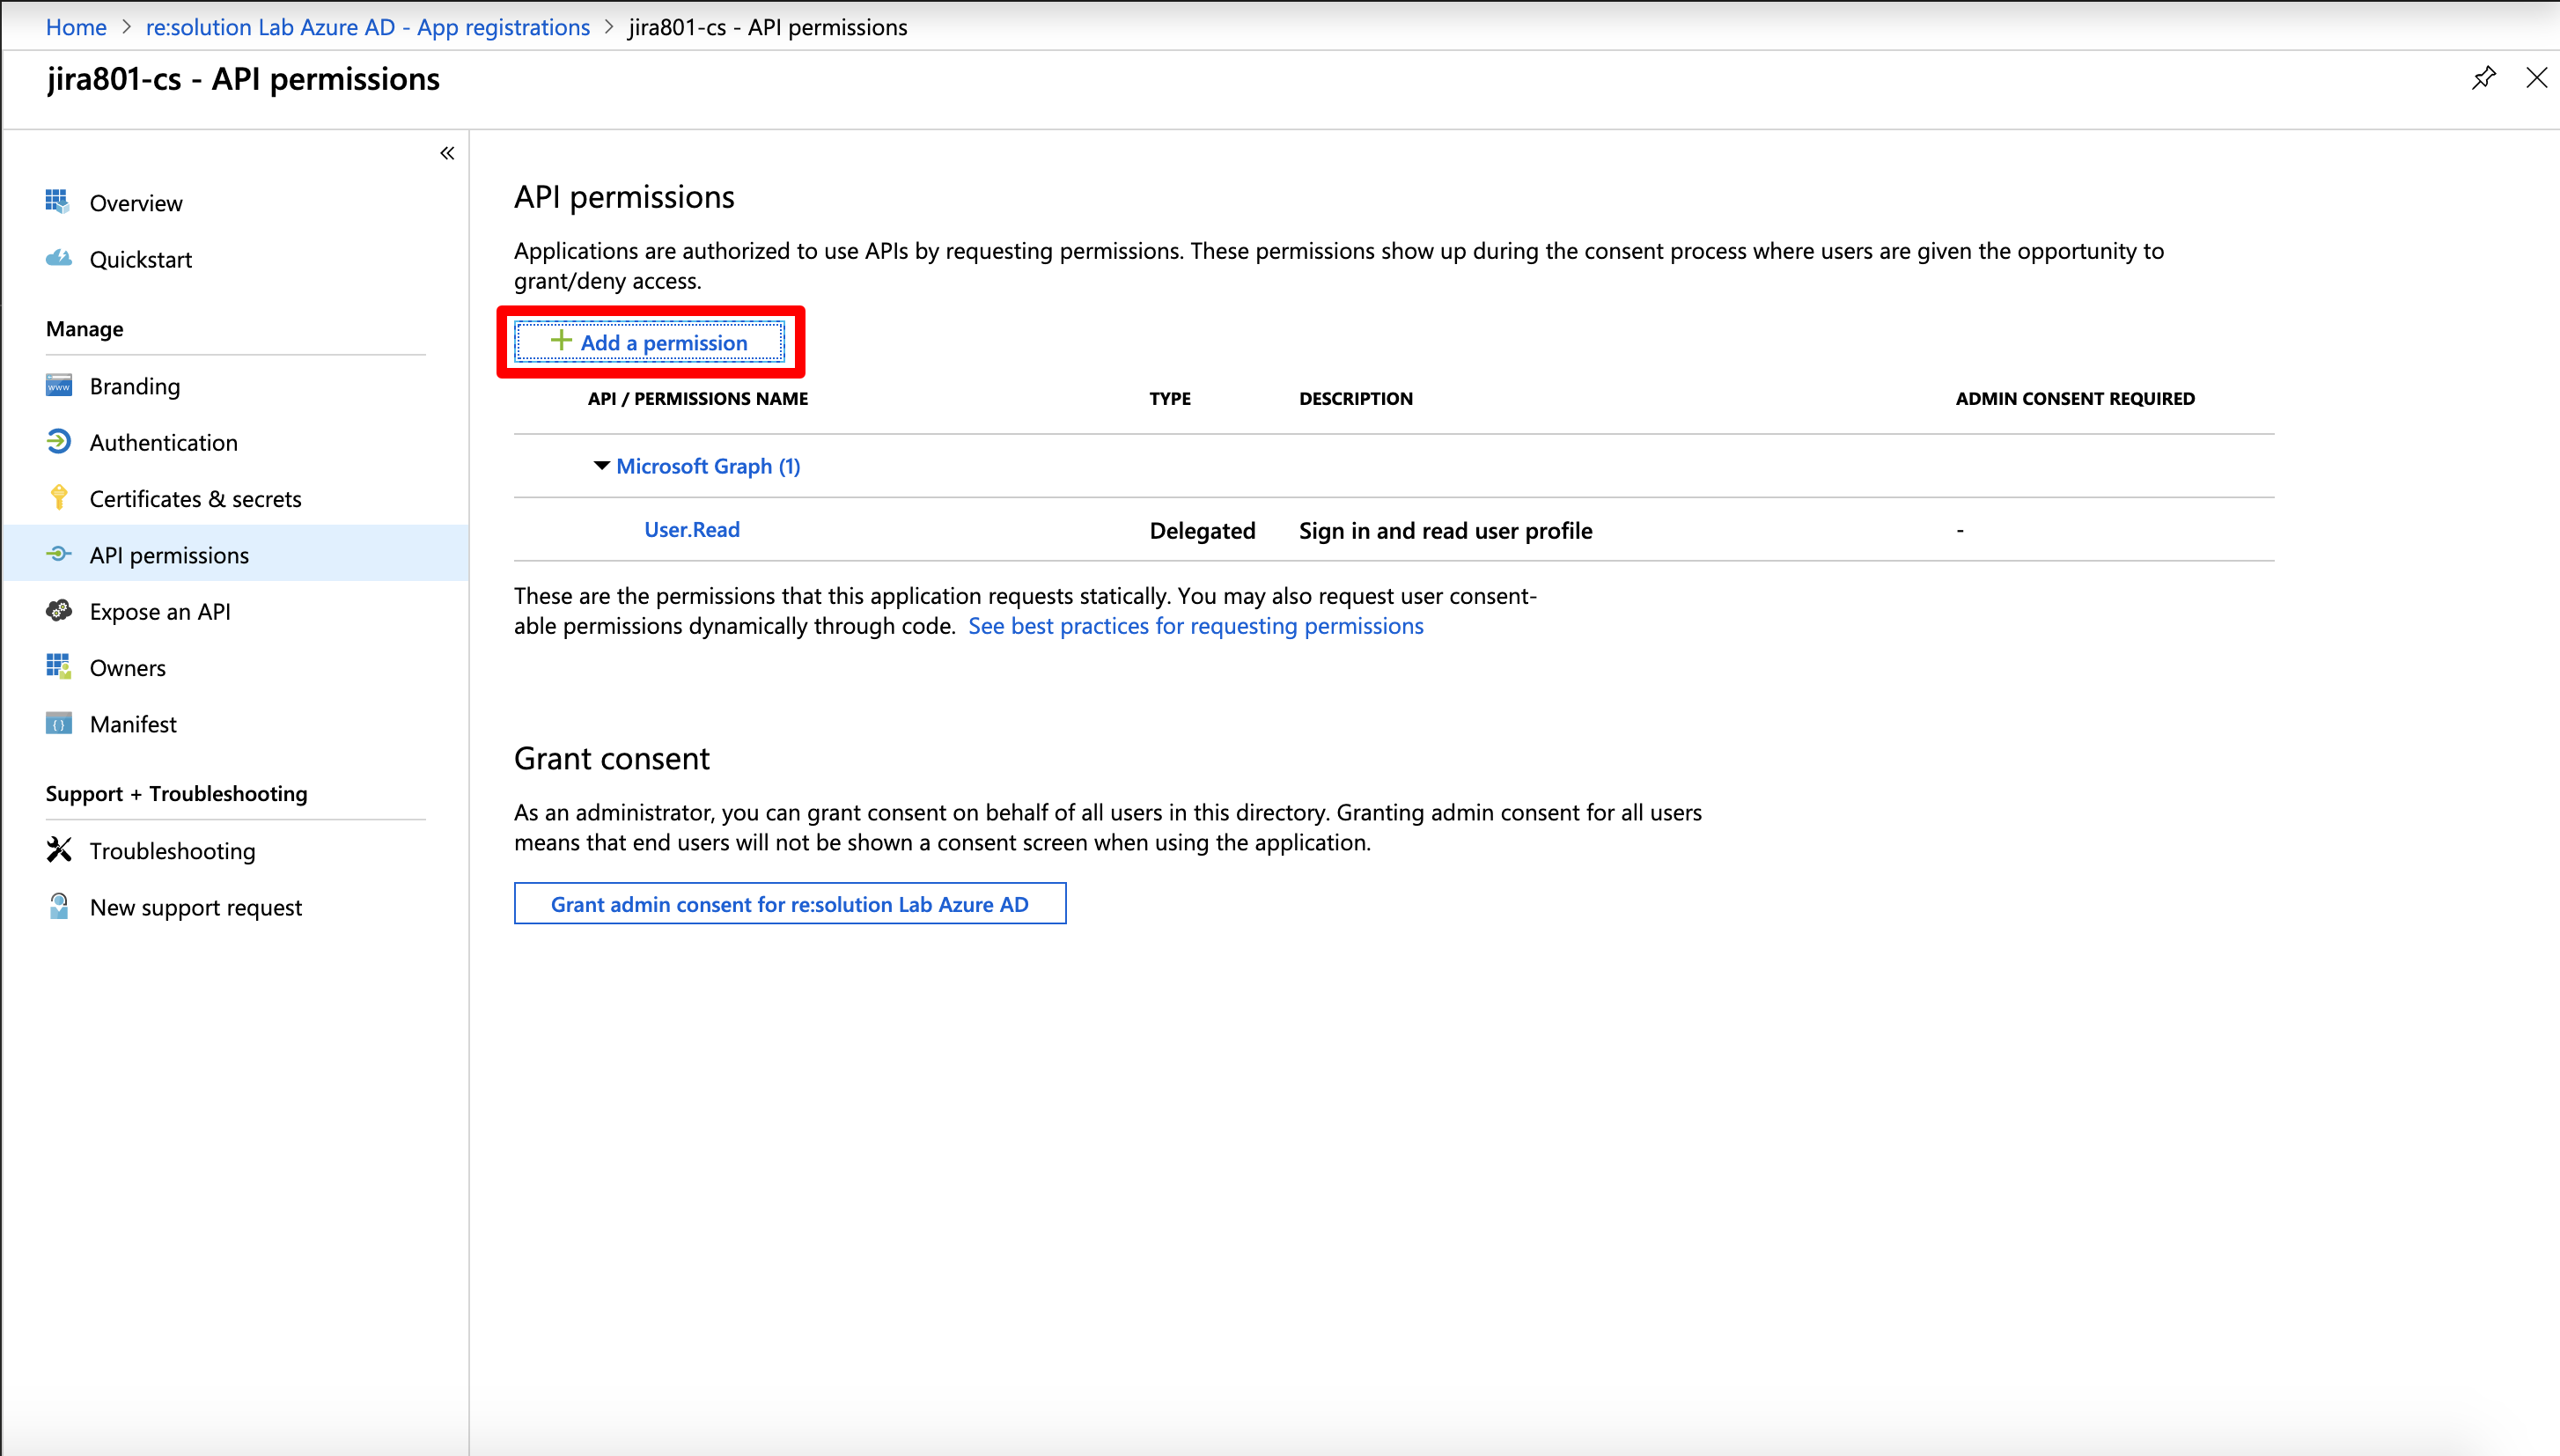Go to Home via breadcrumb
Viewport: 2560px width, 1456px height.
tap(76, 27)
